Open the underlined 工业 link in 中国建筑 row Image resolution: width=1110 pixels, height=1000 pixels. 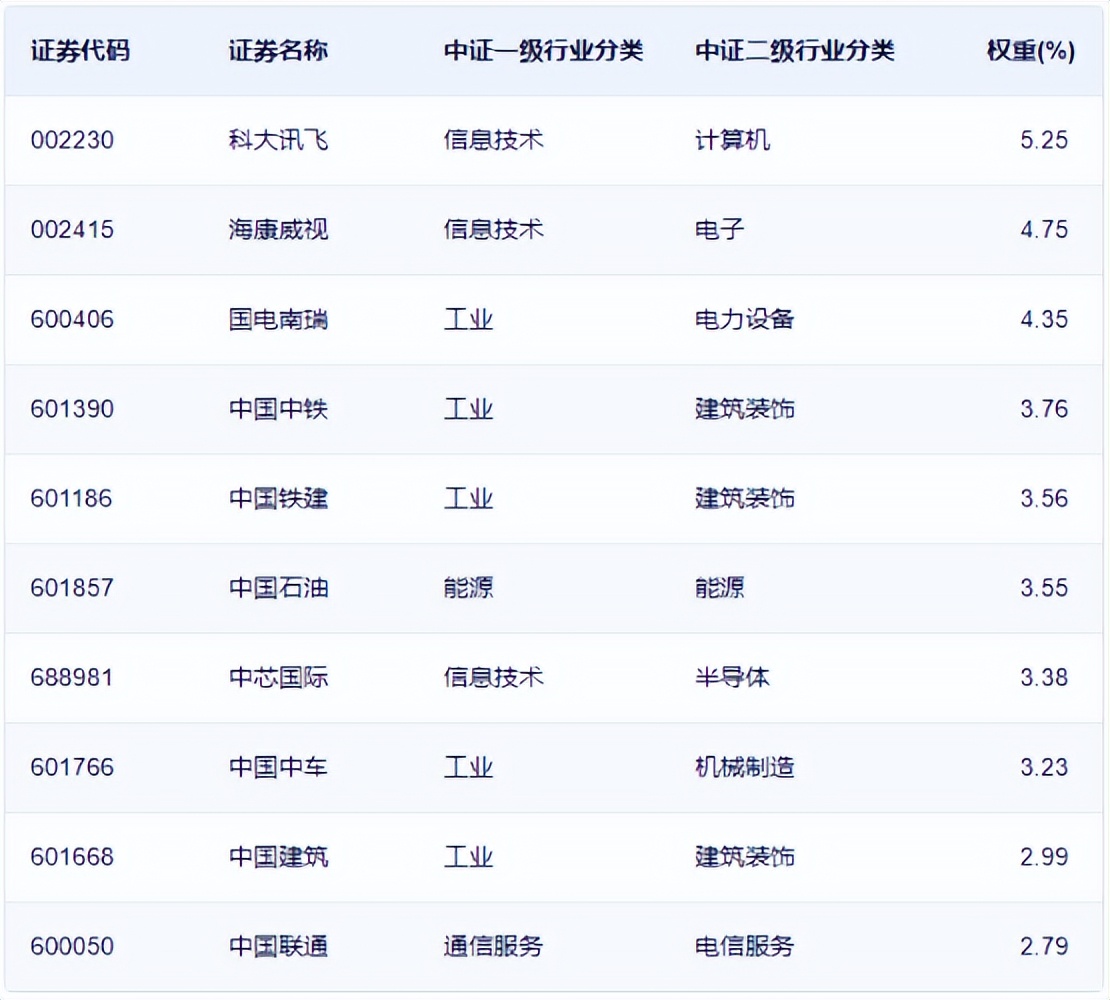[467, 857]
